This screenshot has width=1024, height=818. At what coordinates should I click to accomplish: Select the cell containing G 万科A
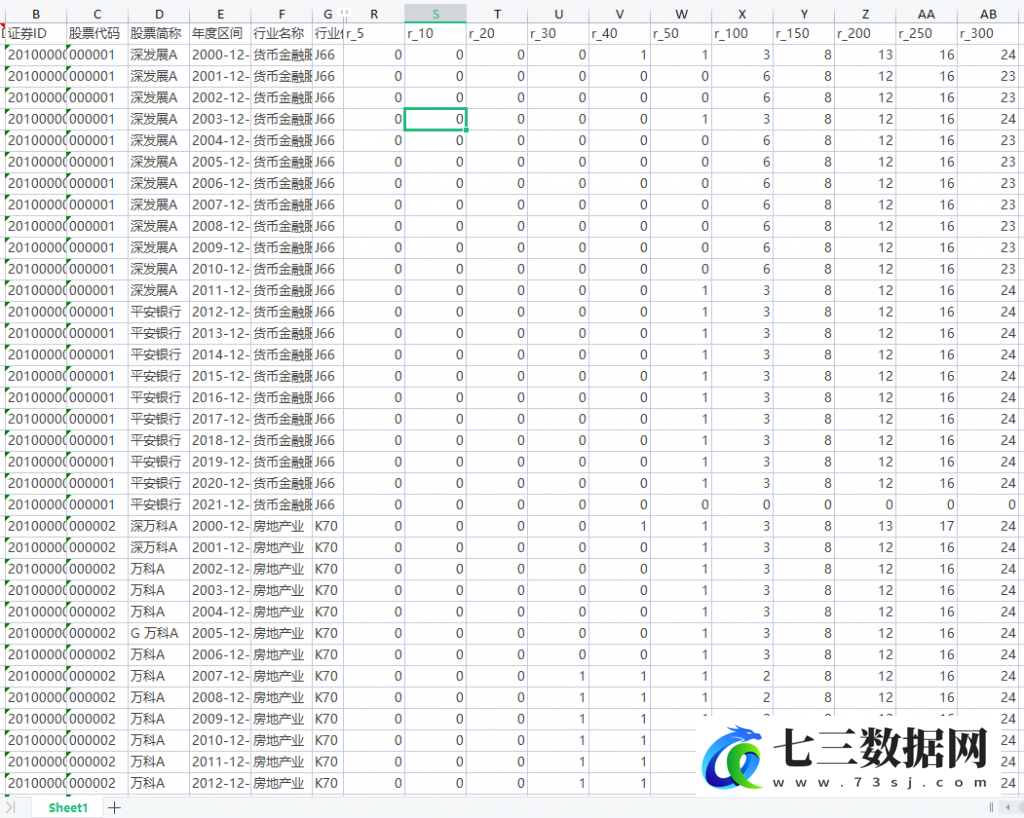click(x=159, y=633)
